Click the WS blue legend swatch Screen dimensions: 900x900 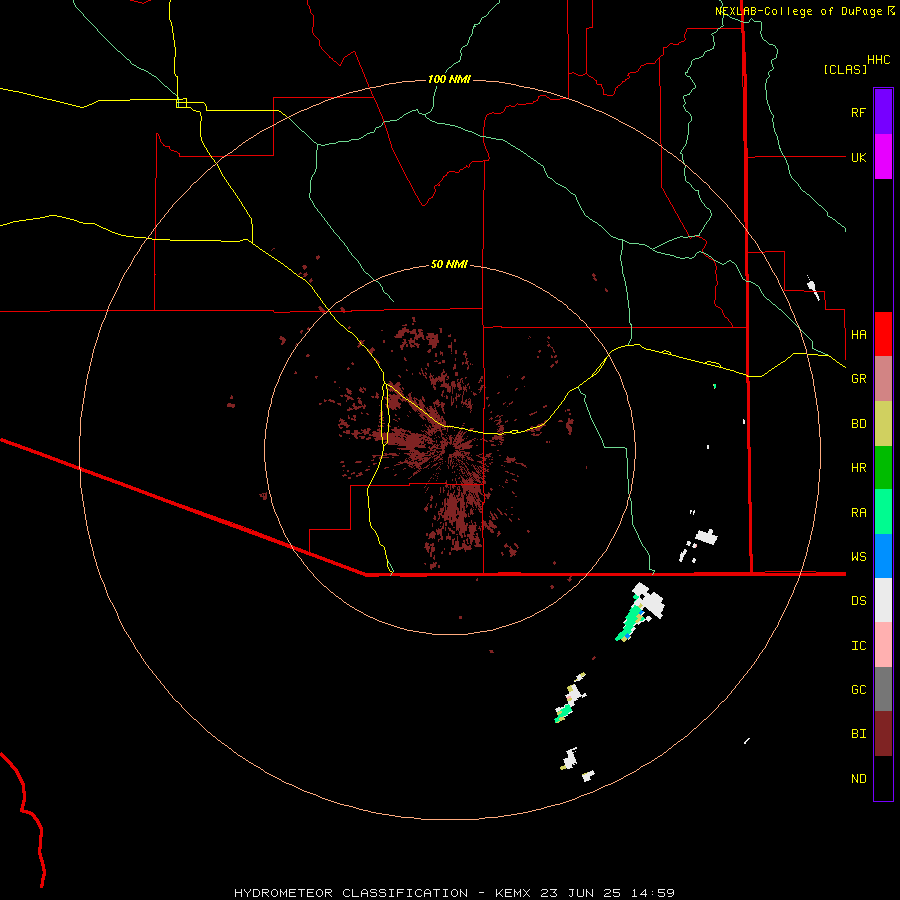[x=883, y=556]
